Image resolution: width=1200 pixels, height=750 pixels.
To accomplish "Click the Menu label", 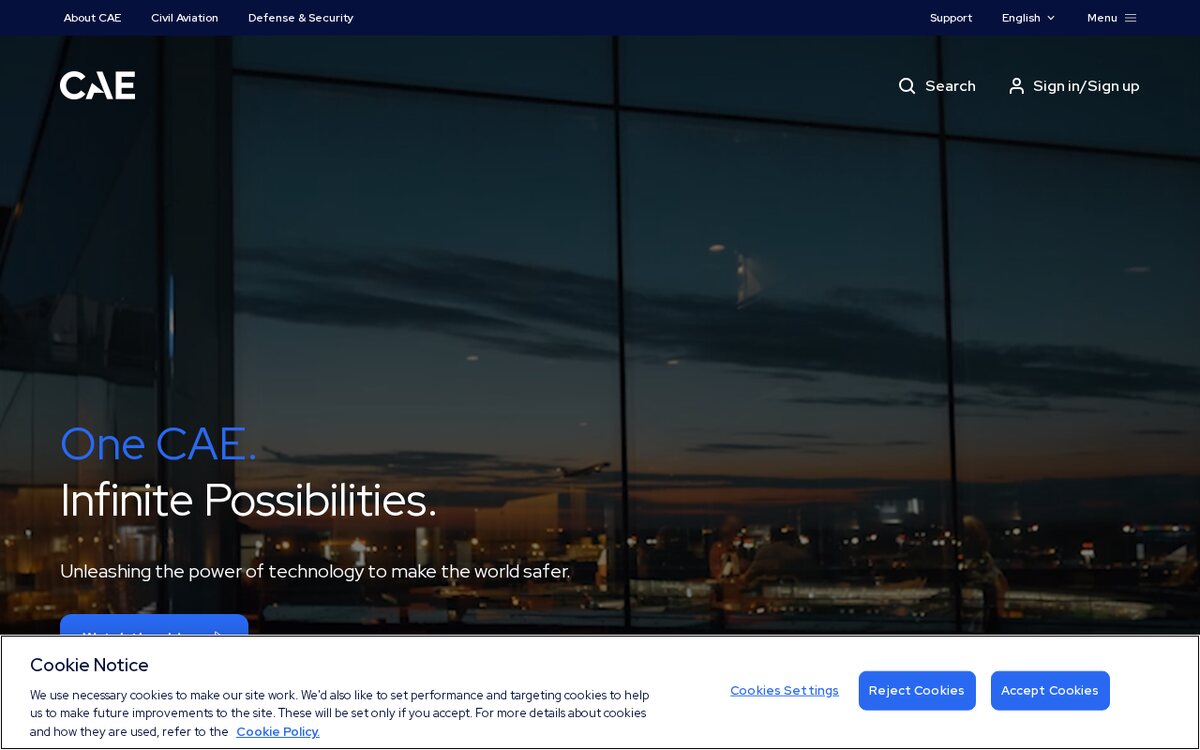I will point(1102,18).
